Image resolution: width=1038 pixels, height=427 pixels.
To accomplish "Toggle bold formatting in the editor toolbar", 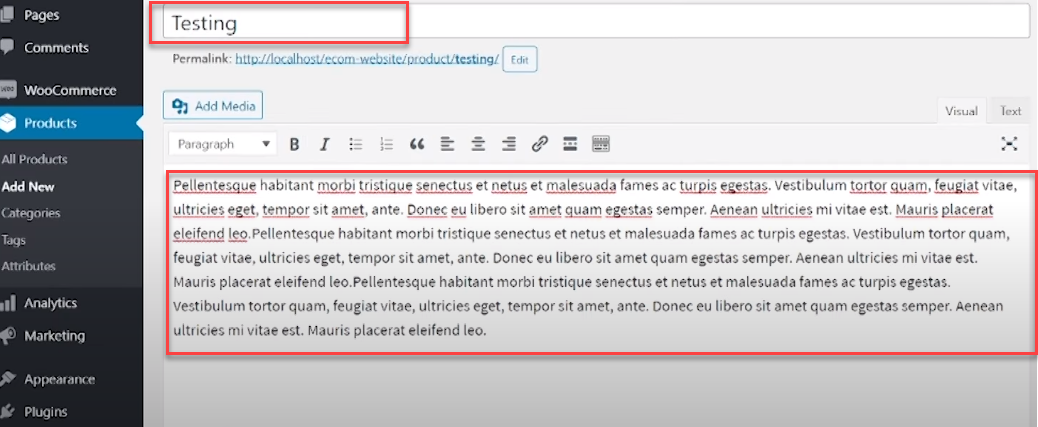I will coord(295,144).
